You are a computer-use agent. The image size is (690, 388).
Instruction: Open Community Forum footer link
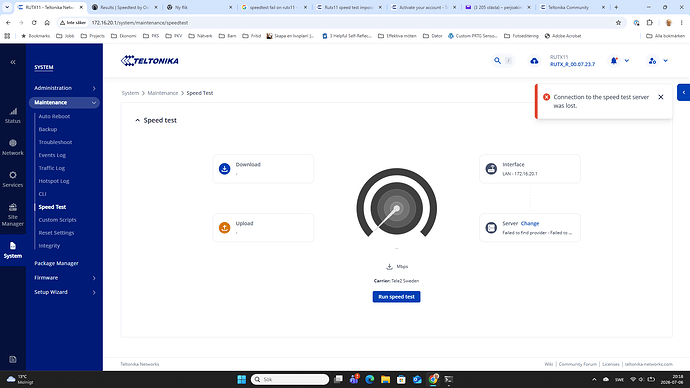577,364
